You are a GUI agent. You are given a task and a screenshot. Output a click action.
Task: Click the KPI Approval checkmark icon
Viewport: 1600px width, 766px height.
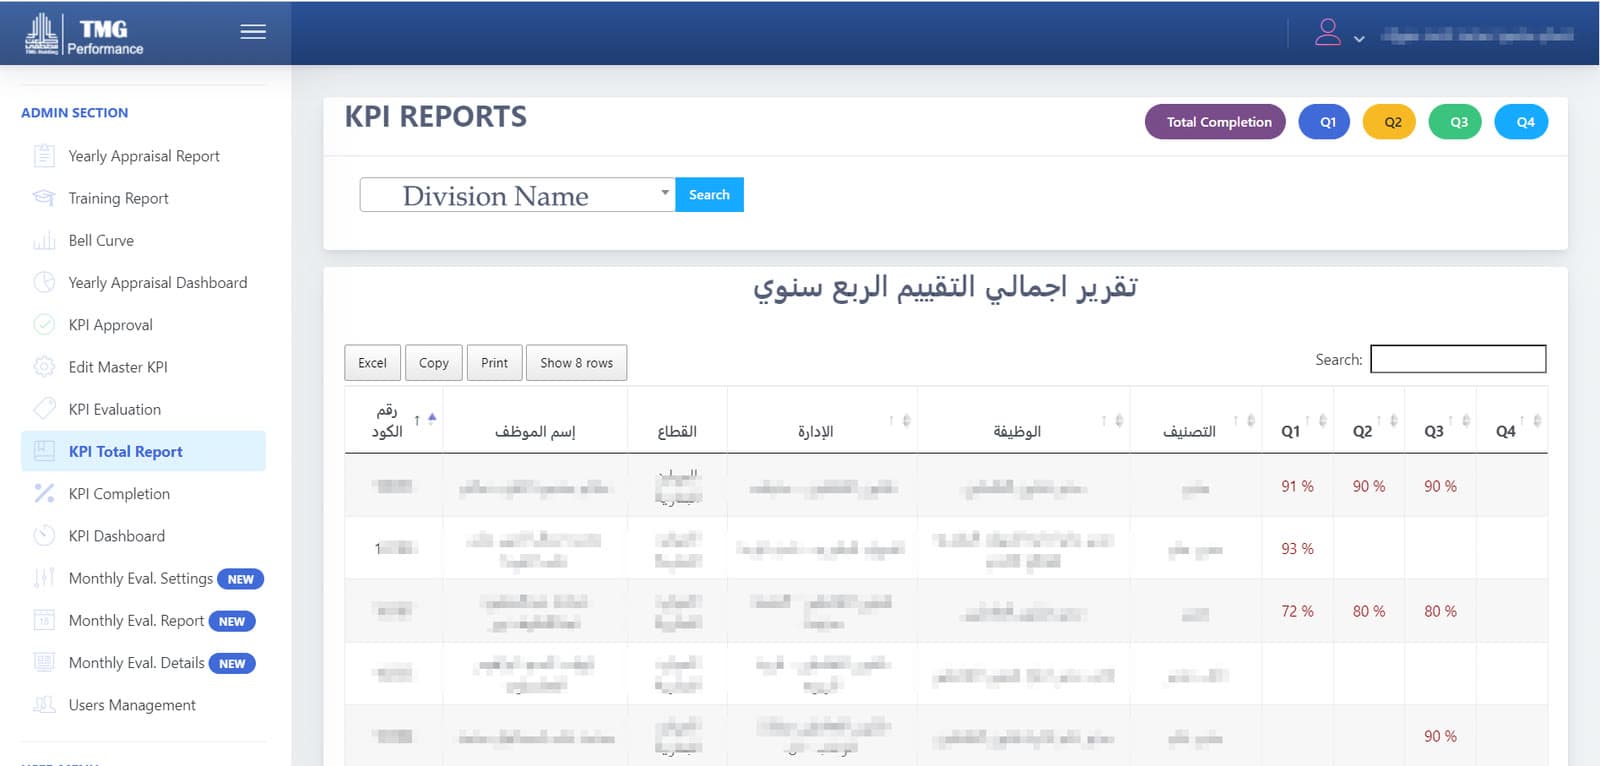(44, 324)
